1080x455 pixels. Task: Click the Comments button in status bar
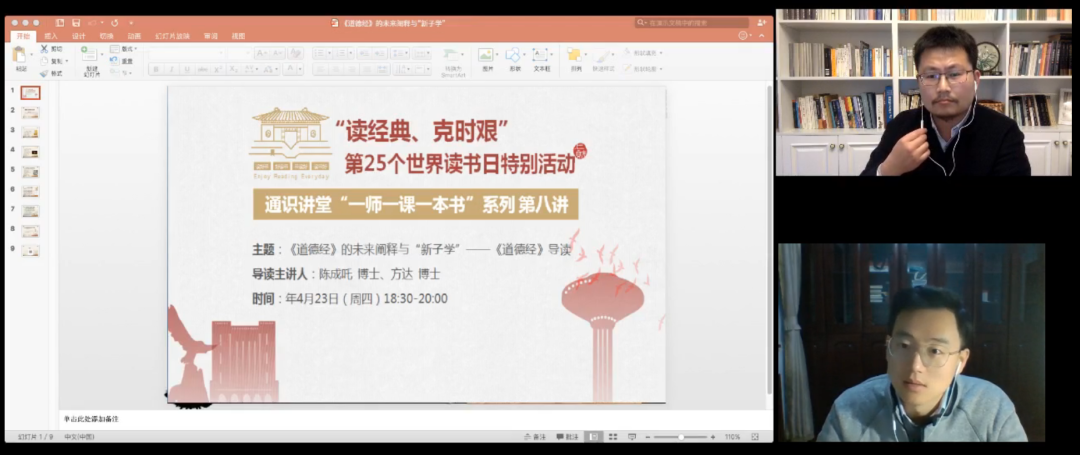click(x=568, y=437)
